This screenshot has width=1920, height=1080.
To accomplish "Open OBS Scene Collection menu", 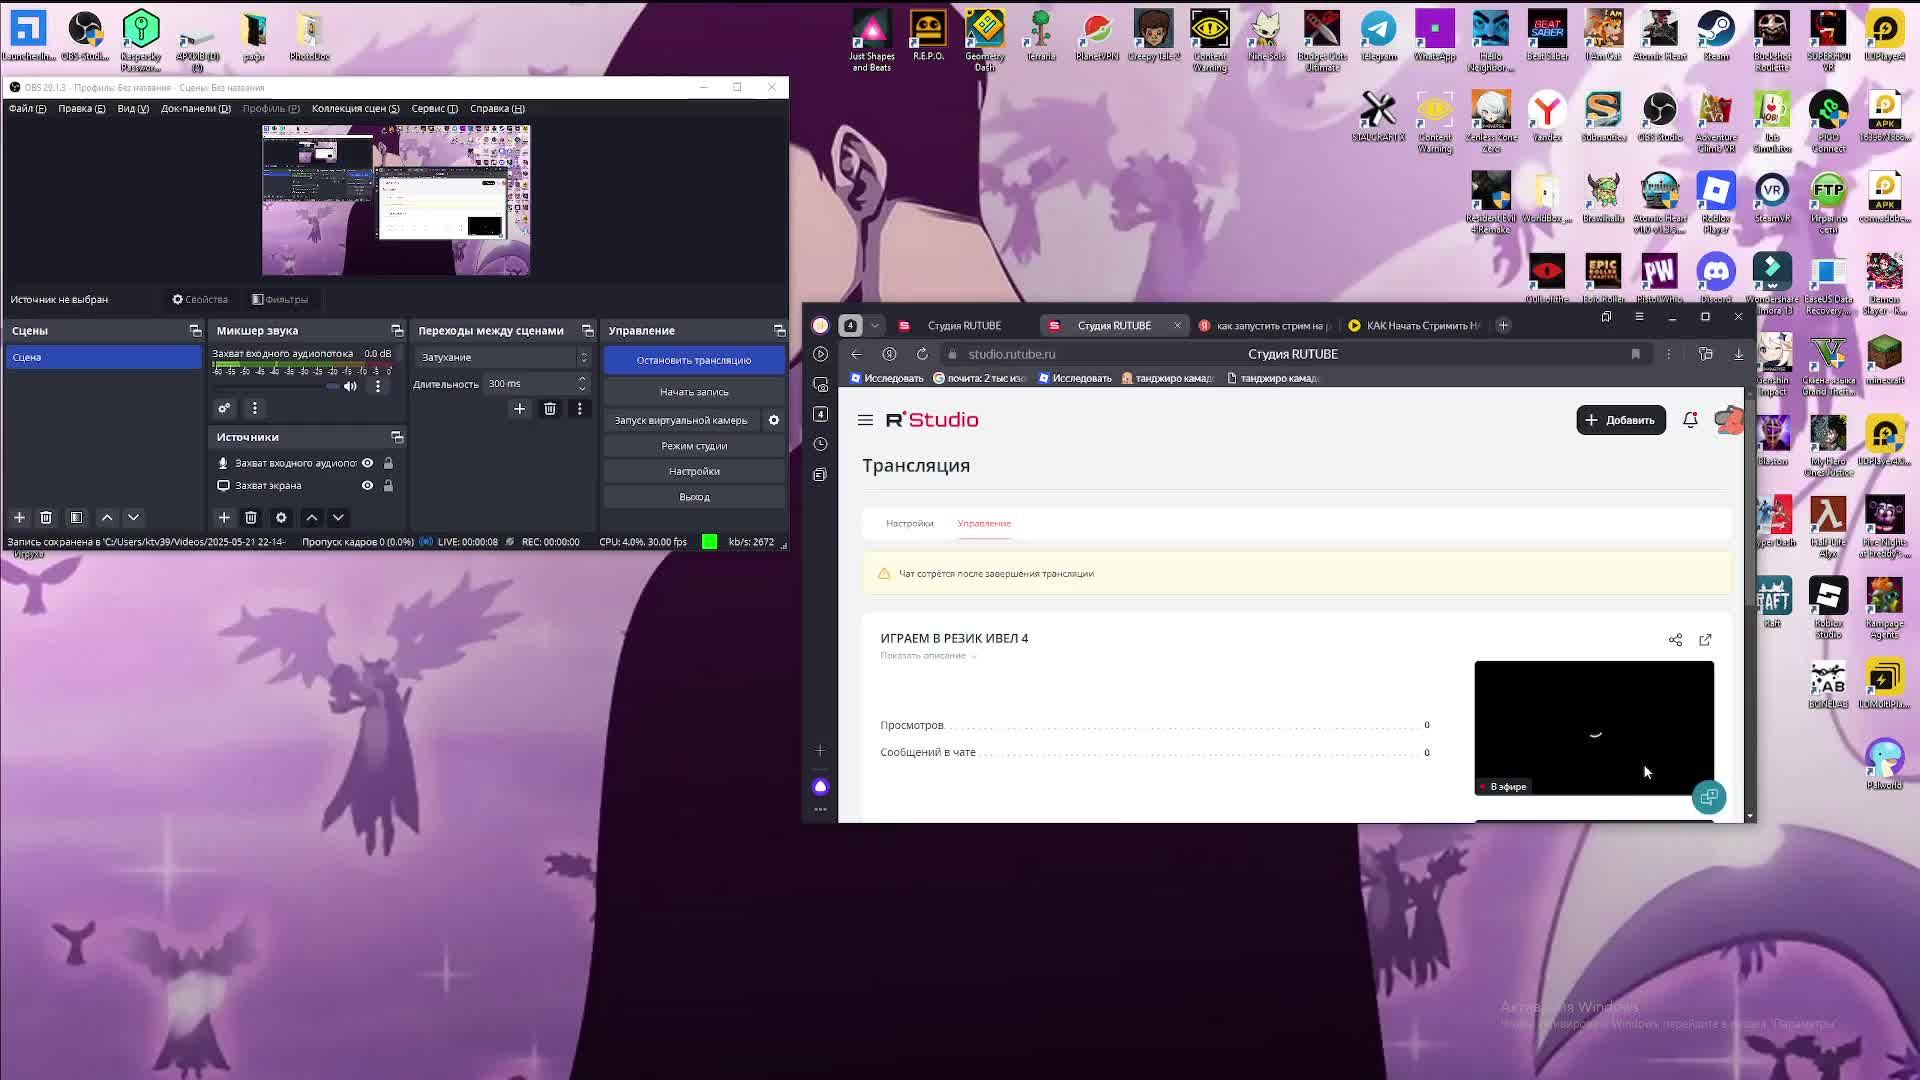I will click(x=355, y=108).
